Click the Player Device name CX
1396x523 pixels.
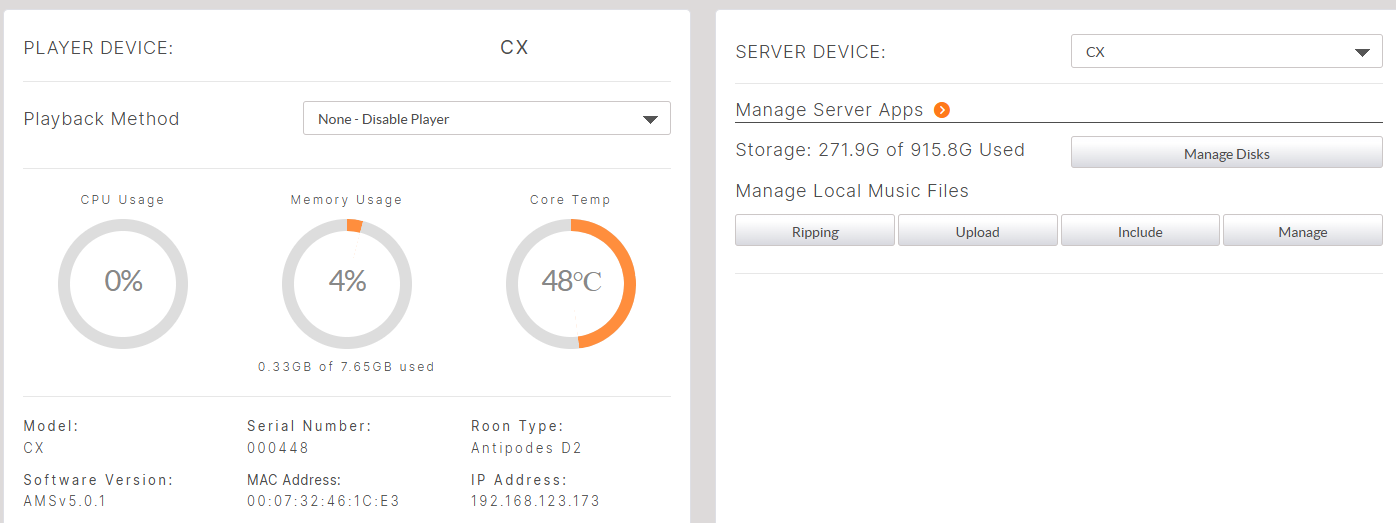tap(514, 48)
